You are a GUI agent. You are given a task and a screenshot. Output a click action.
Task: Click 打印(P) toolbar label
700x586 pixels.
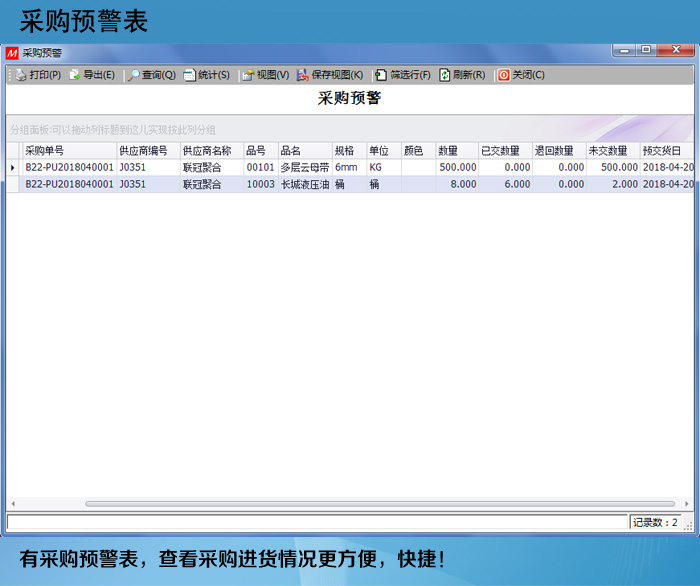pos(45,75)
